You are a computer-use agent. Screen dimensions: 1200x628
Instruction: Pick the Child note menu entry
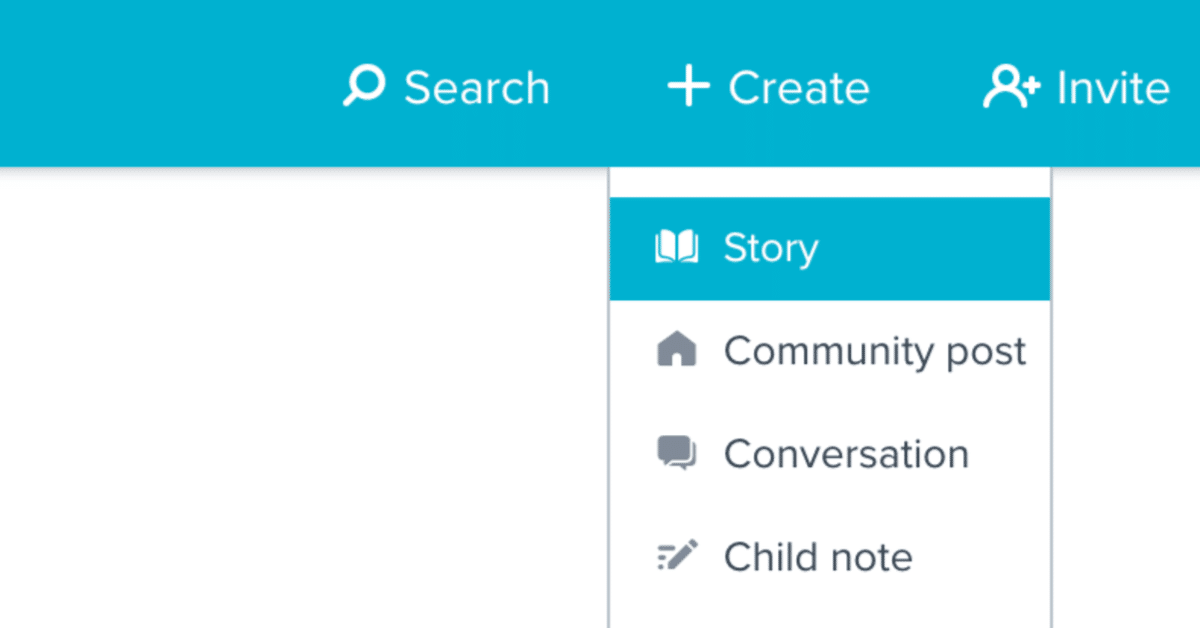(x=830, y=556)
